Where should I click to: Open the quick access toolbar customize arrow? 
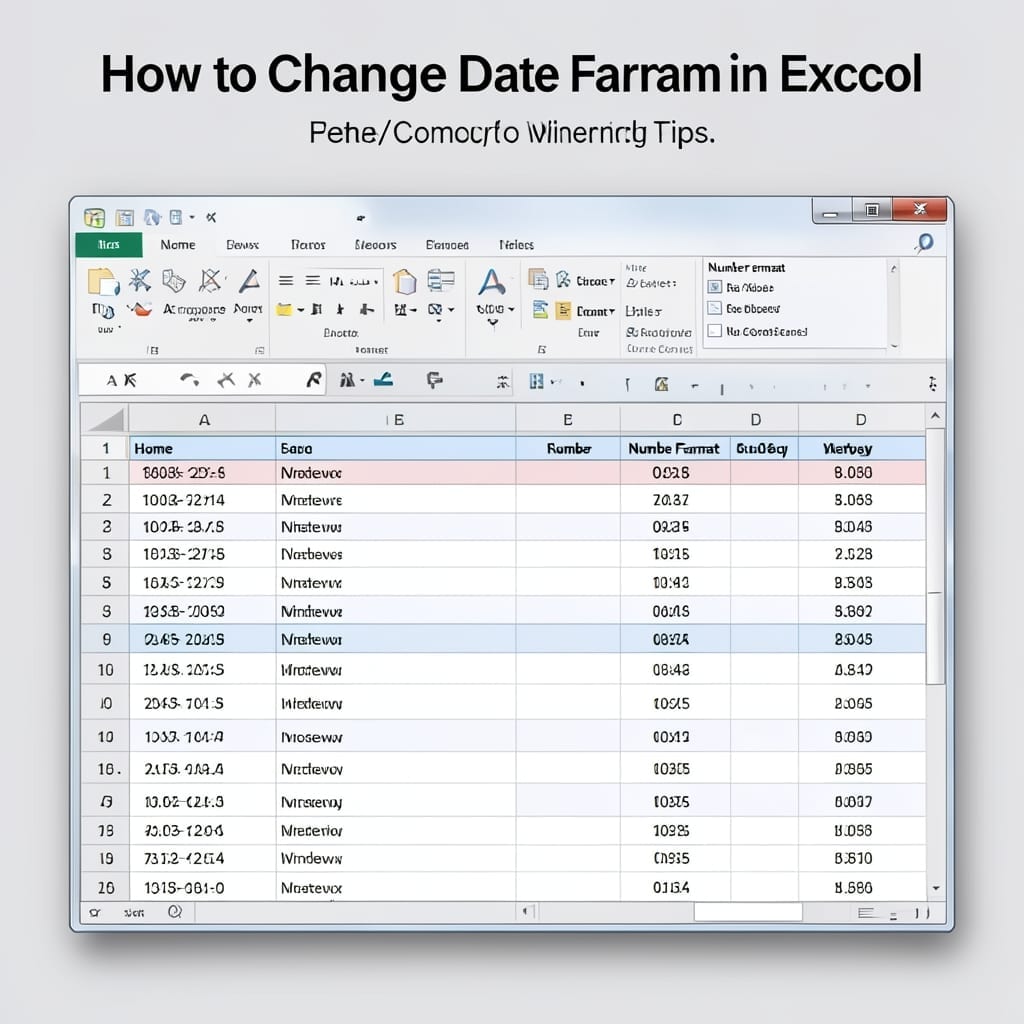[192, 217]
